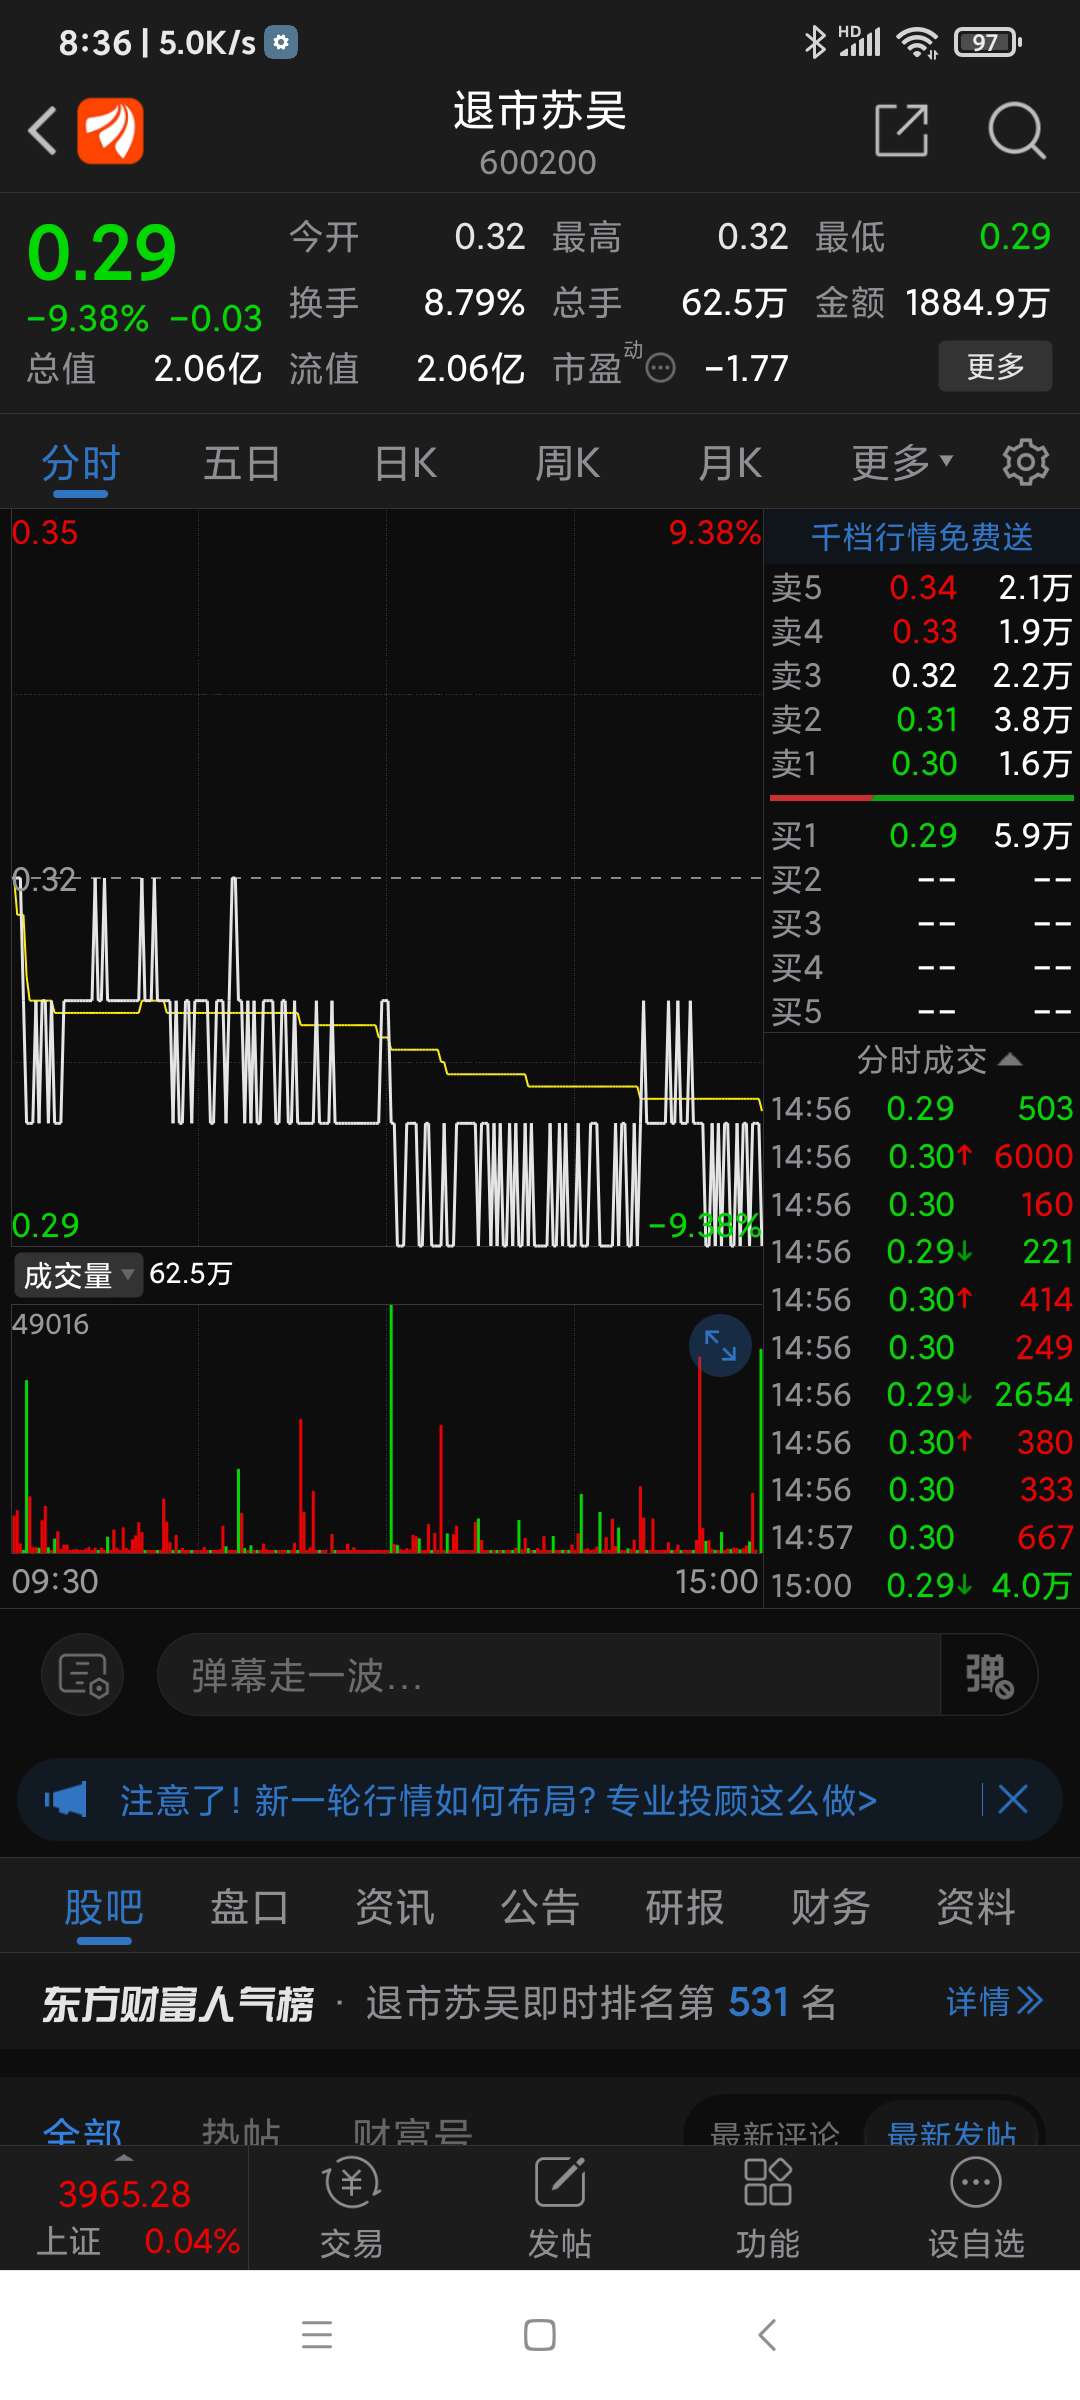This screenshot has width=1080, height=2400.
Task: Open Android recent apps menu button
Action: pos(317,2335)
